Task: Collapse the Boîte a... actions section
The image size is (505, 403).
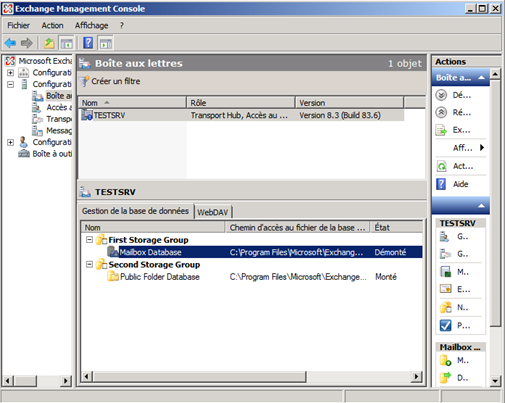Action: click(x=481, y=77)
